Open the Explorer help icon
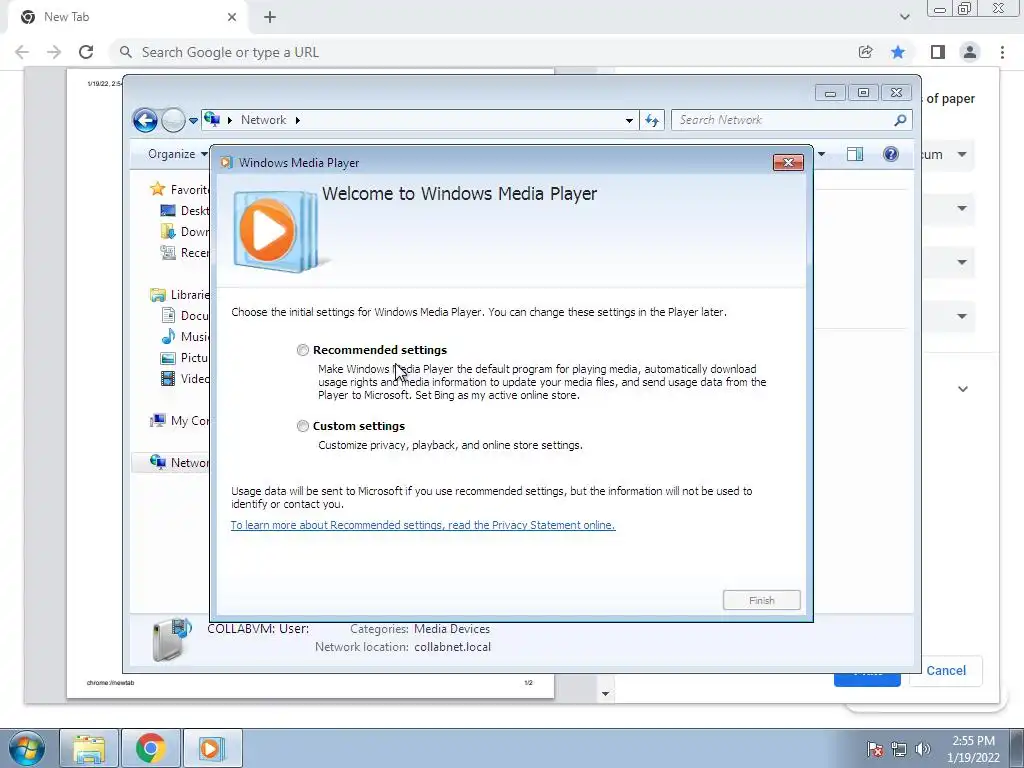Viewport: 1024px width, 768px height. (891, 154)
